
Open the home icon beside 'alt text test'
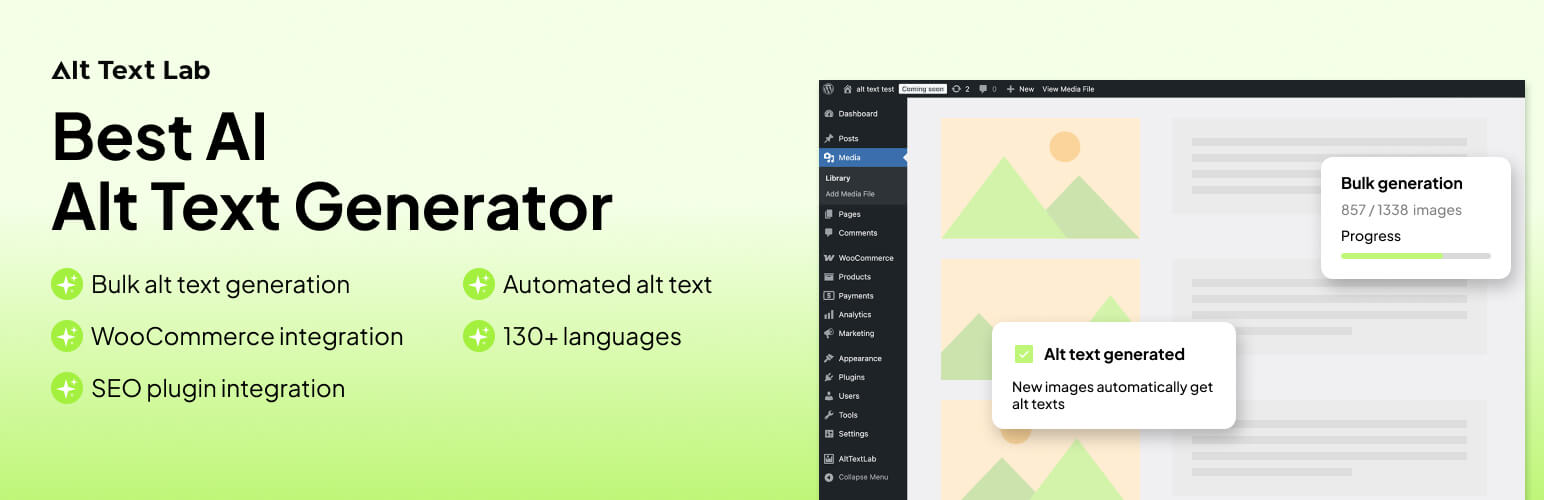[x=848, y=89]
